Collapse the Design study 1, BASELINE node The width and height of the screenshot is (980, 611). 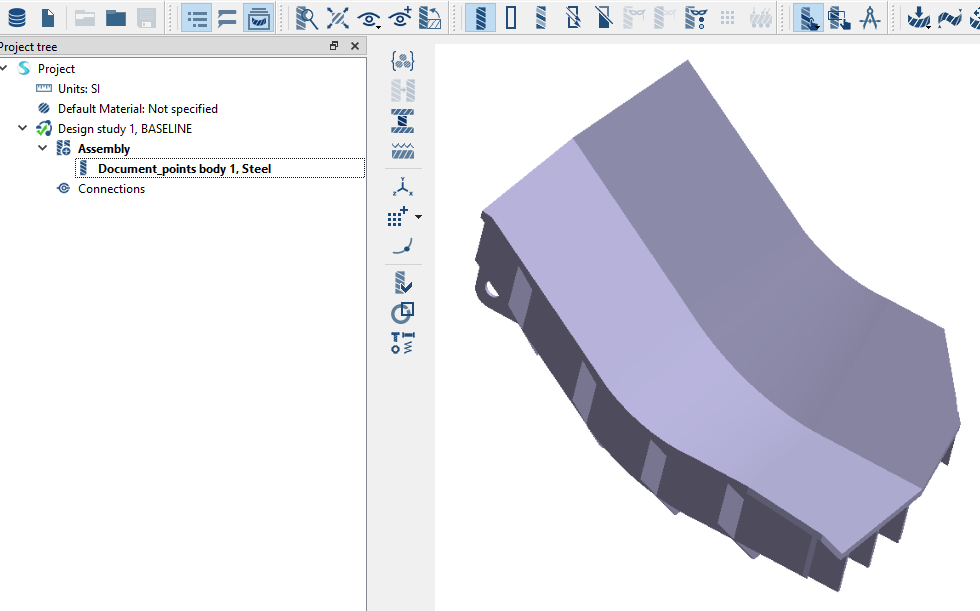(x=22, y=129)
